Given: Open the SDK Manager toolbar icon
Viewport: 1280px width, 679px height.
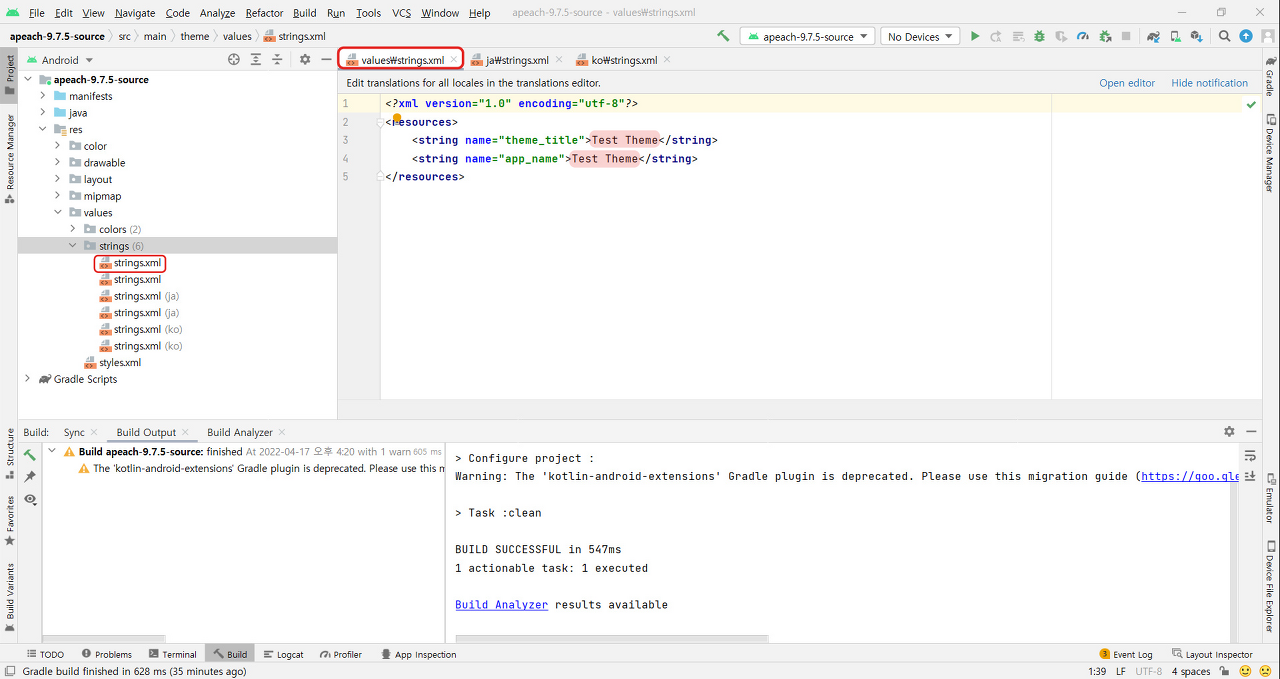Looking at the screenshot, I should point(1196,36).
